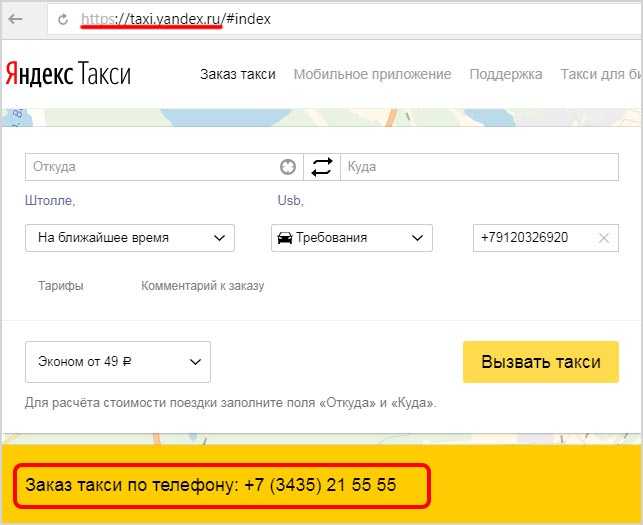Choose the suggested address Usb

[291, 201]
